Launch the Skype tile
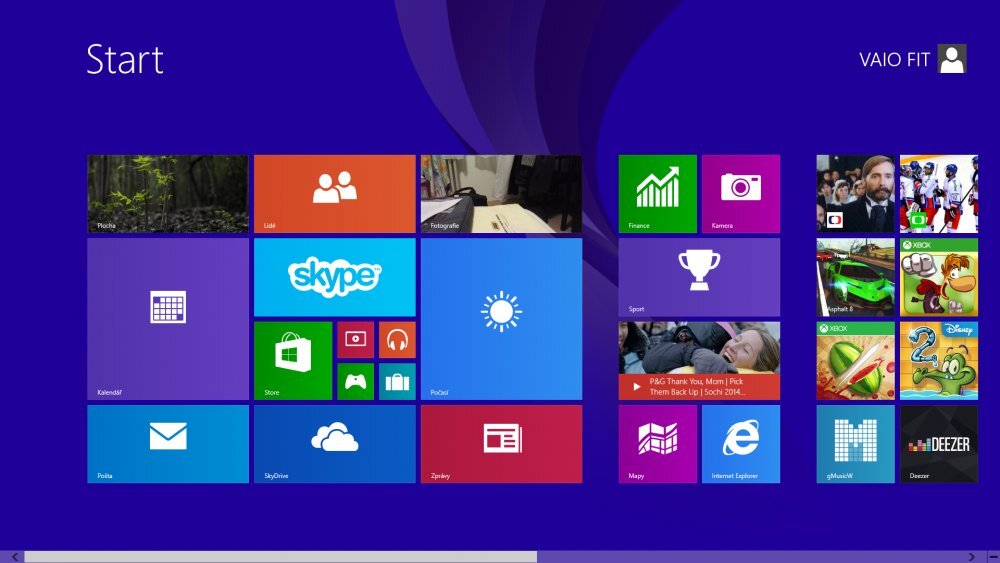 pyautogui.click(x=335, y=277)
